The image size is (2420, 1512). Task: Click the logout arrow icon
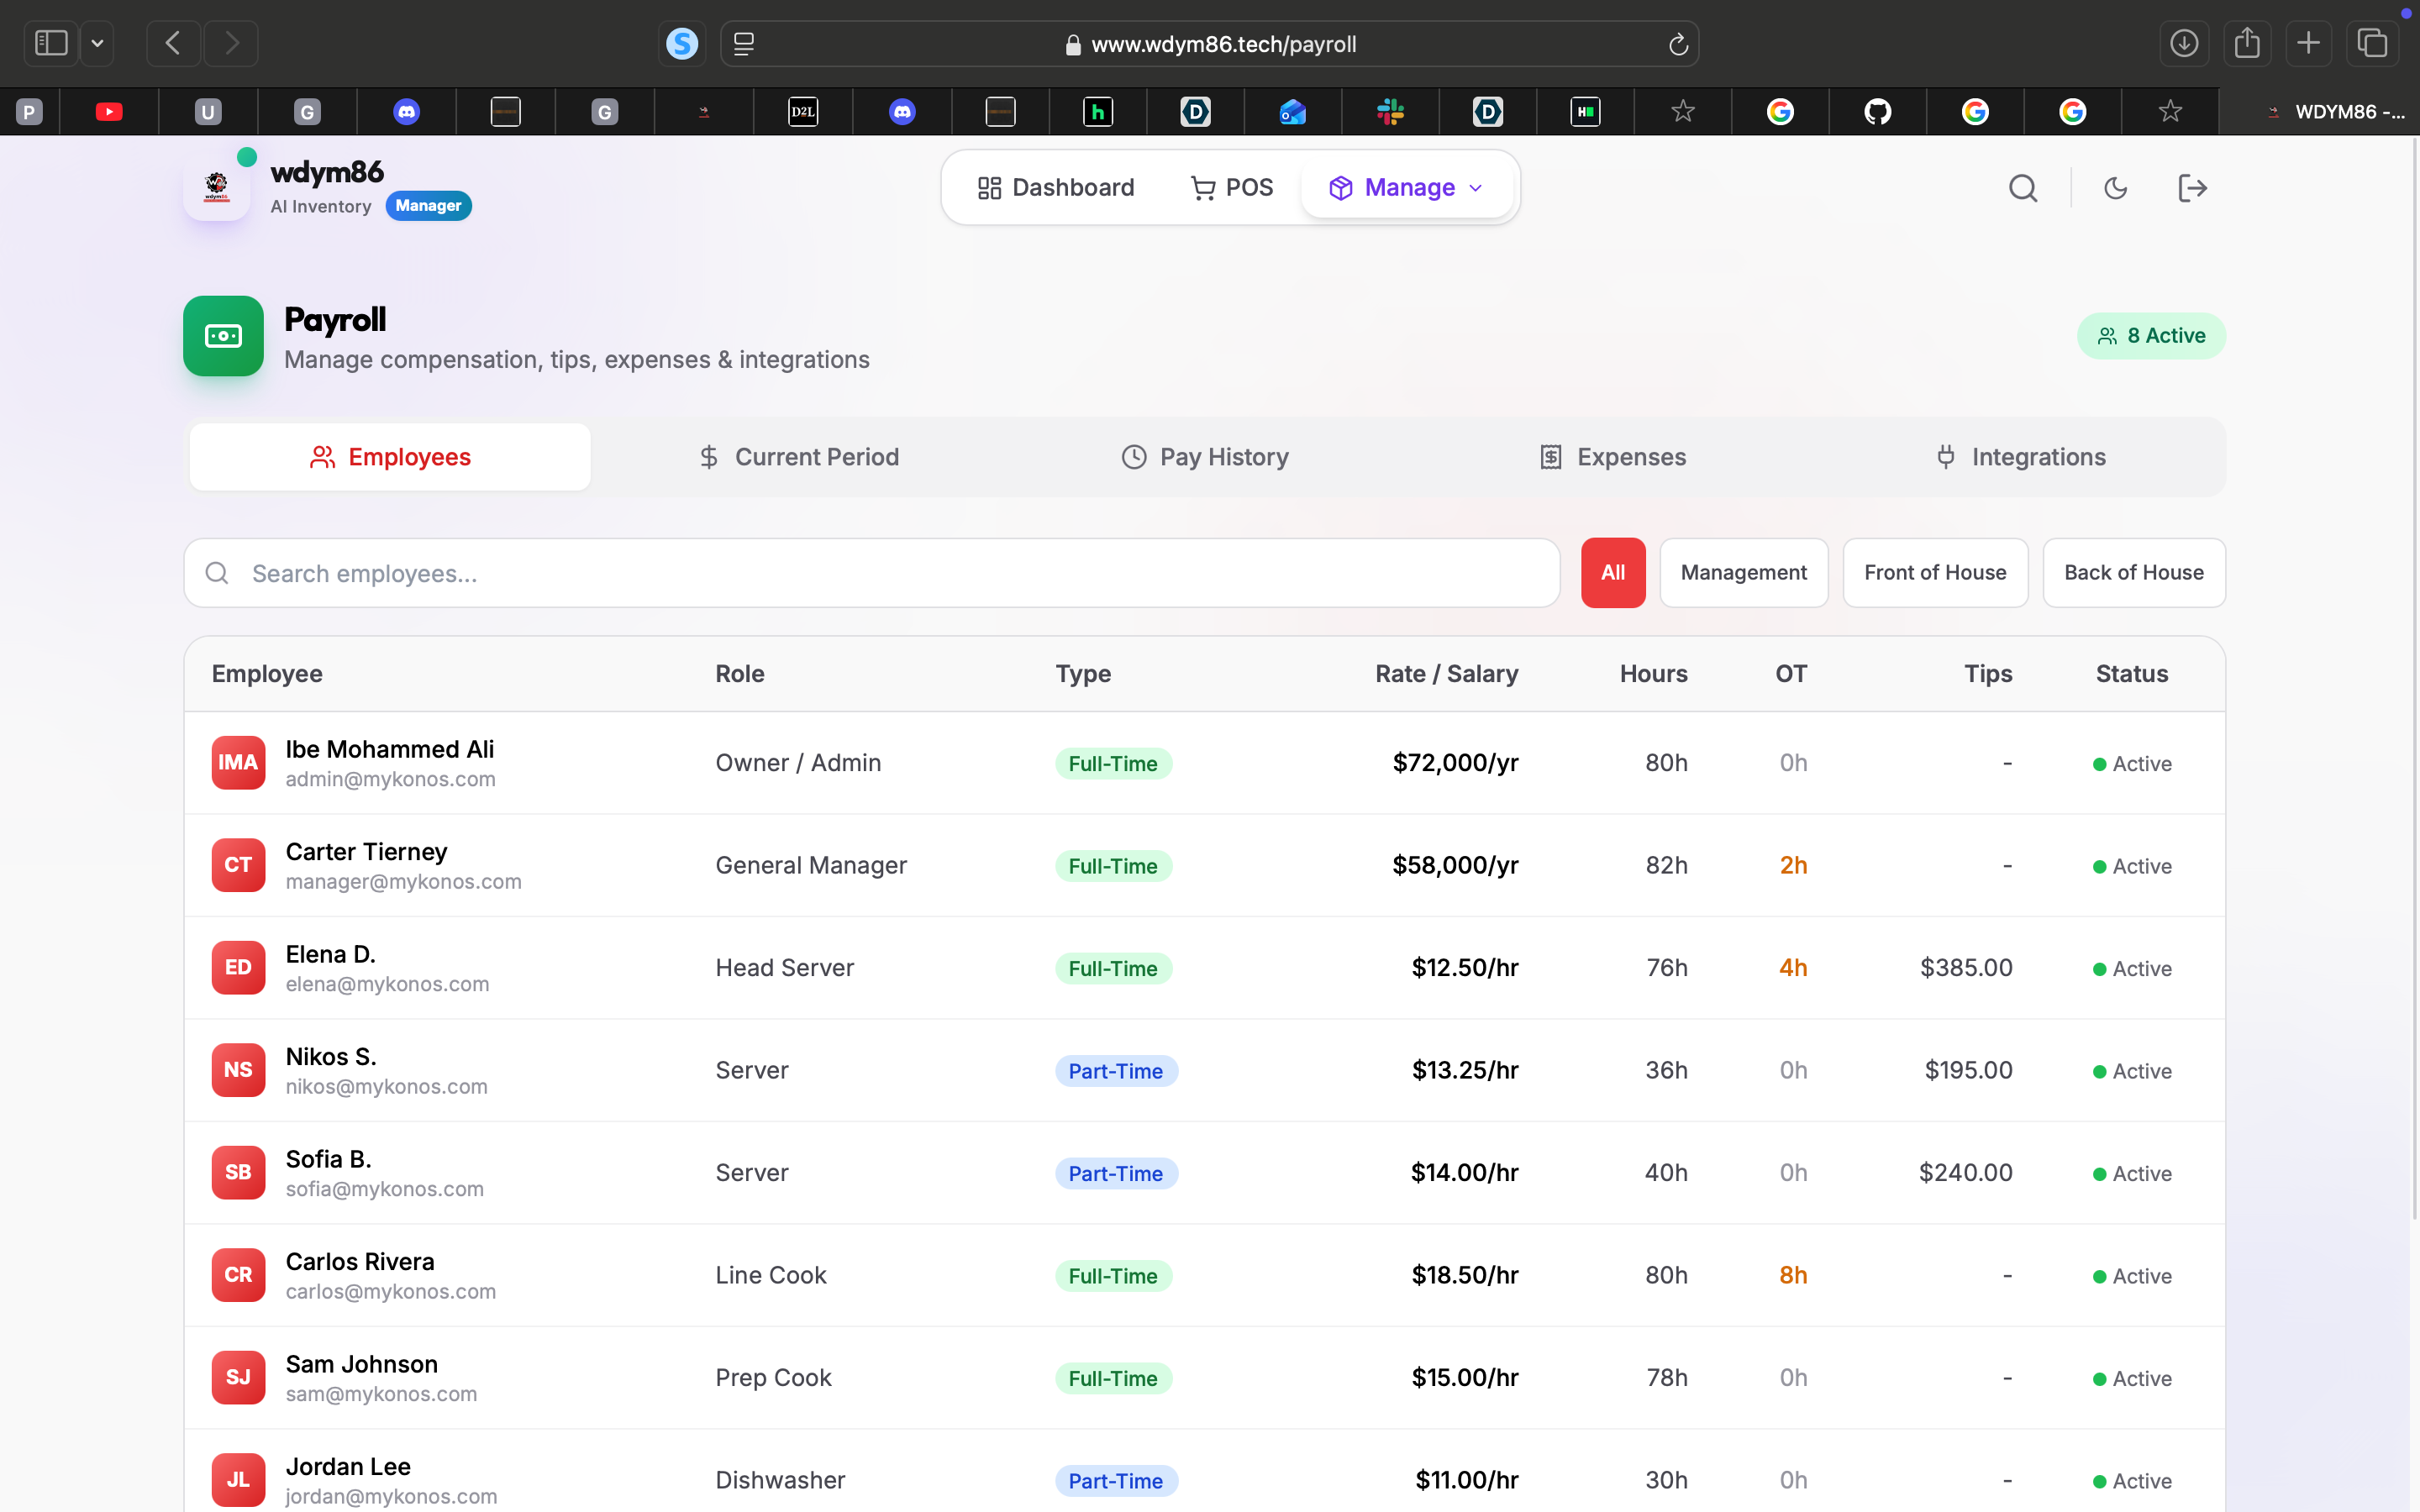point(2192,188)
